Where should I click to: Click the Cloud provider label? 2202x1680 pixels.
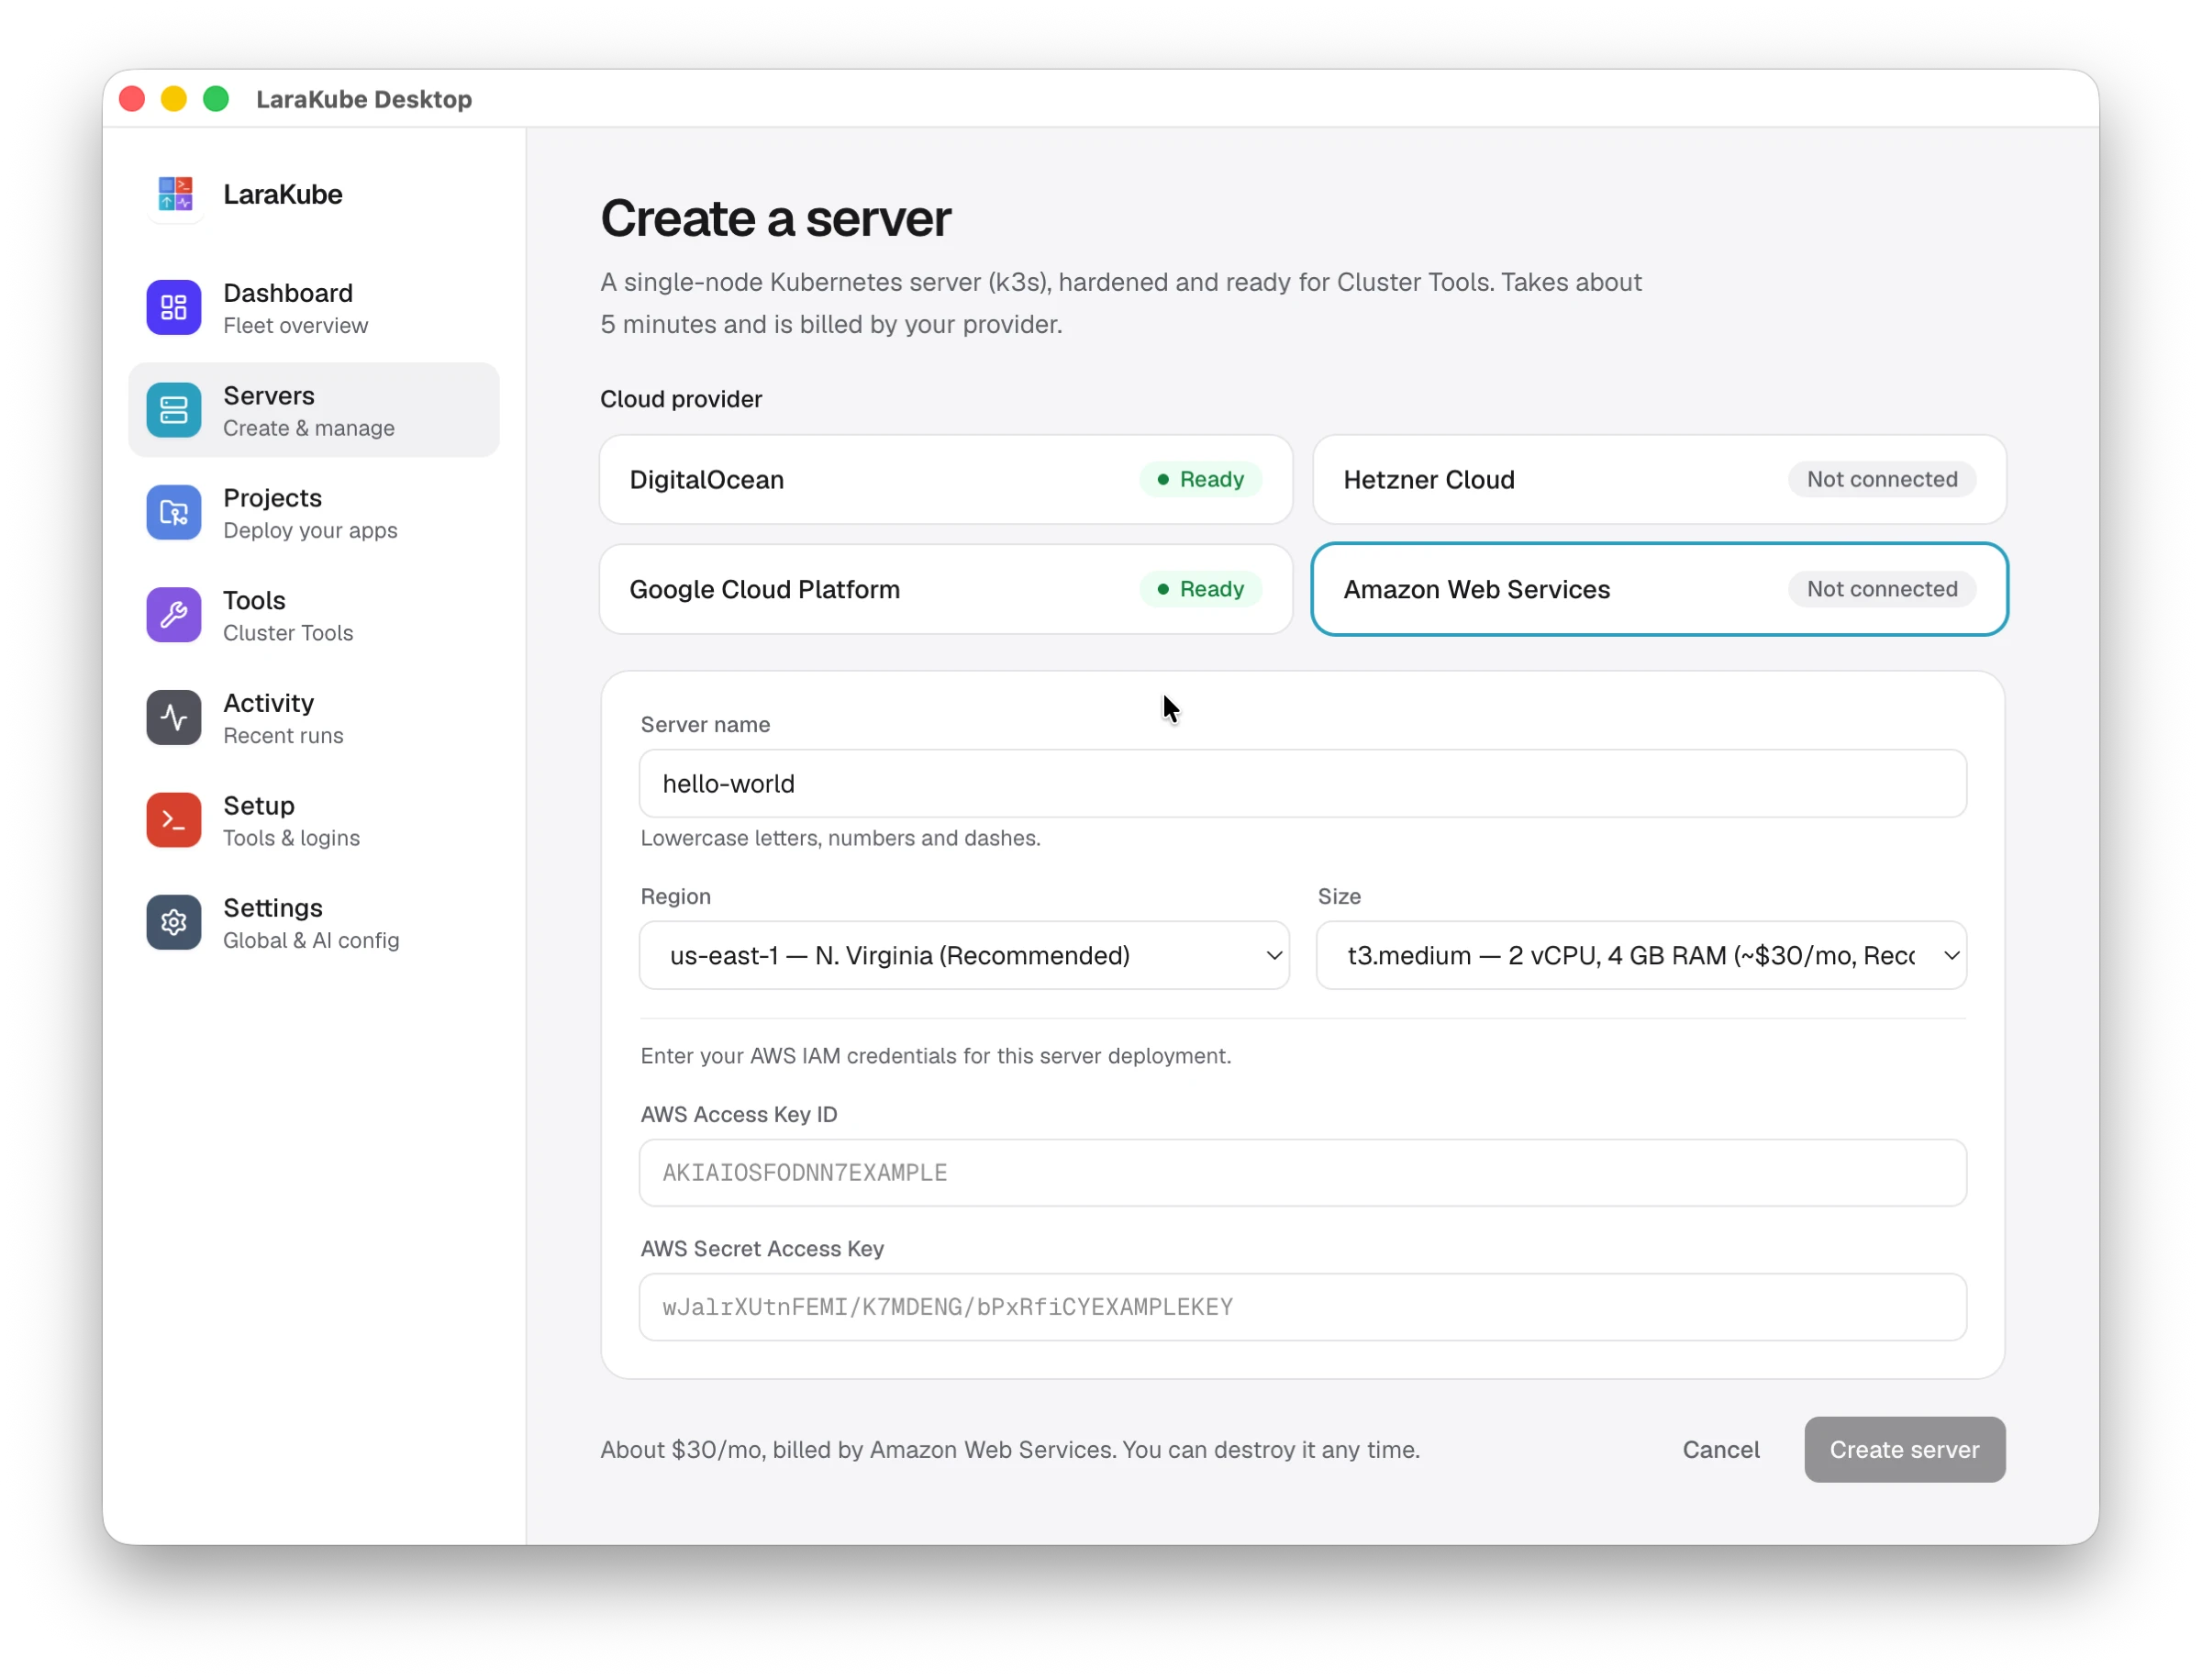(681, 399)
